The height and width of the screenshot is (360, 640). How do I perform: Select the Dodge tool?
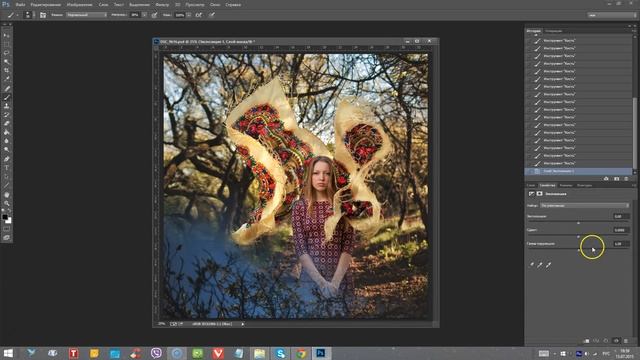click(x=7, y=150)
